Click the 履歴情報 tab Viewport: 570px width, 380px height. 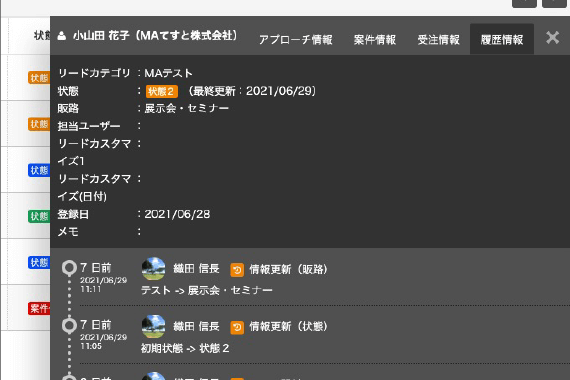(x=502, y=40)
